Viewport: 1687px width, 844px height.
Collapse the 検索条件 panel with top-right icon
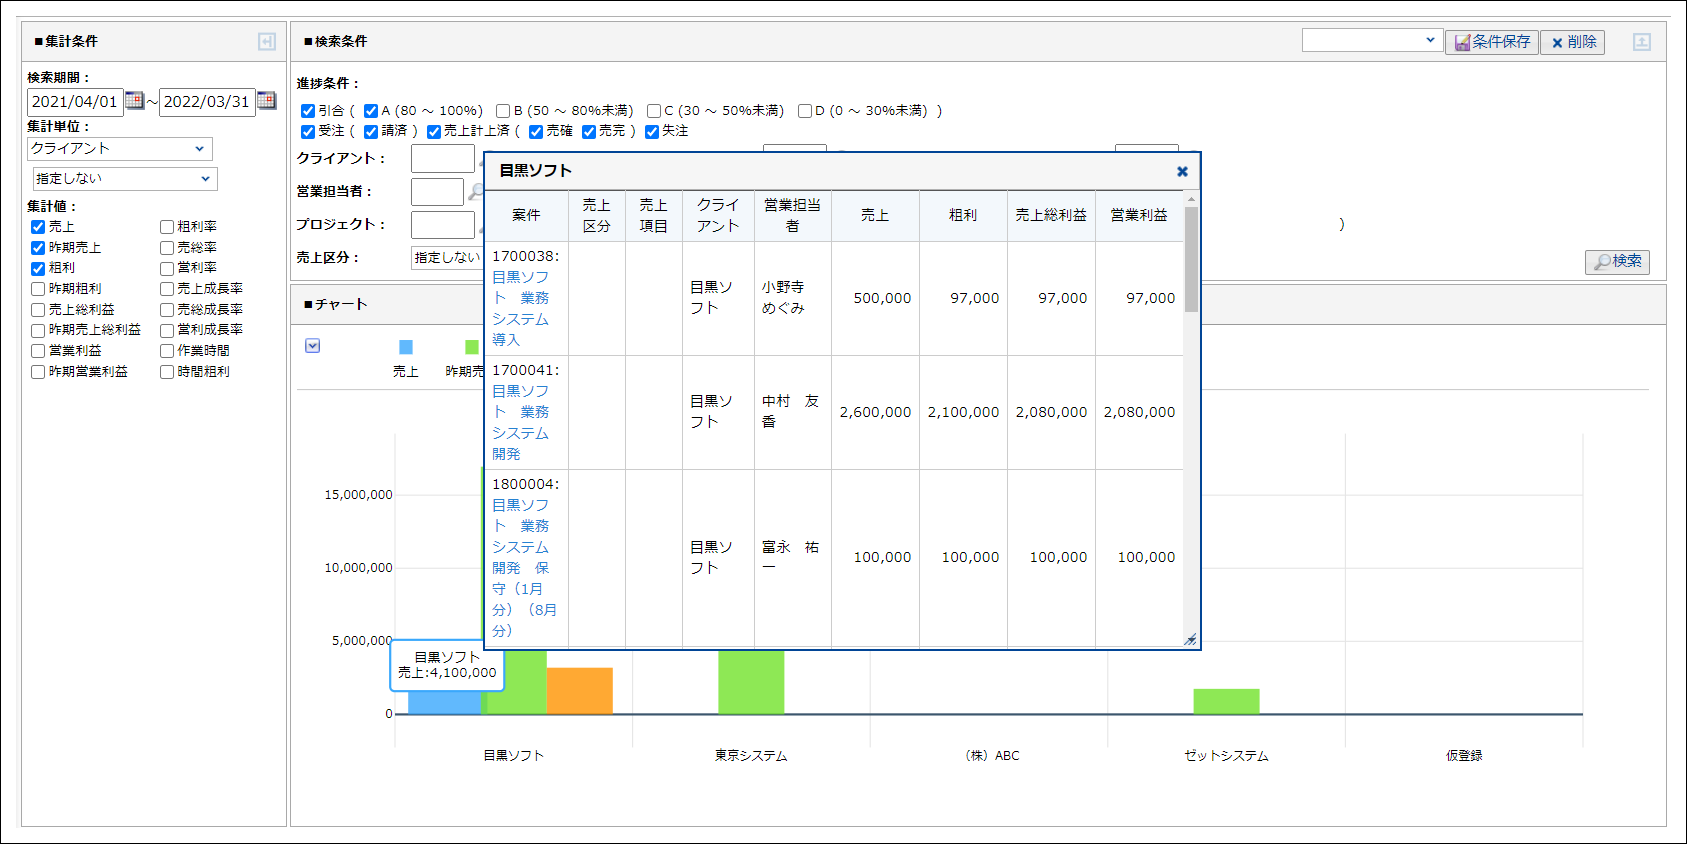point(1641,42)
